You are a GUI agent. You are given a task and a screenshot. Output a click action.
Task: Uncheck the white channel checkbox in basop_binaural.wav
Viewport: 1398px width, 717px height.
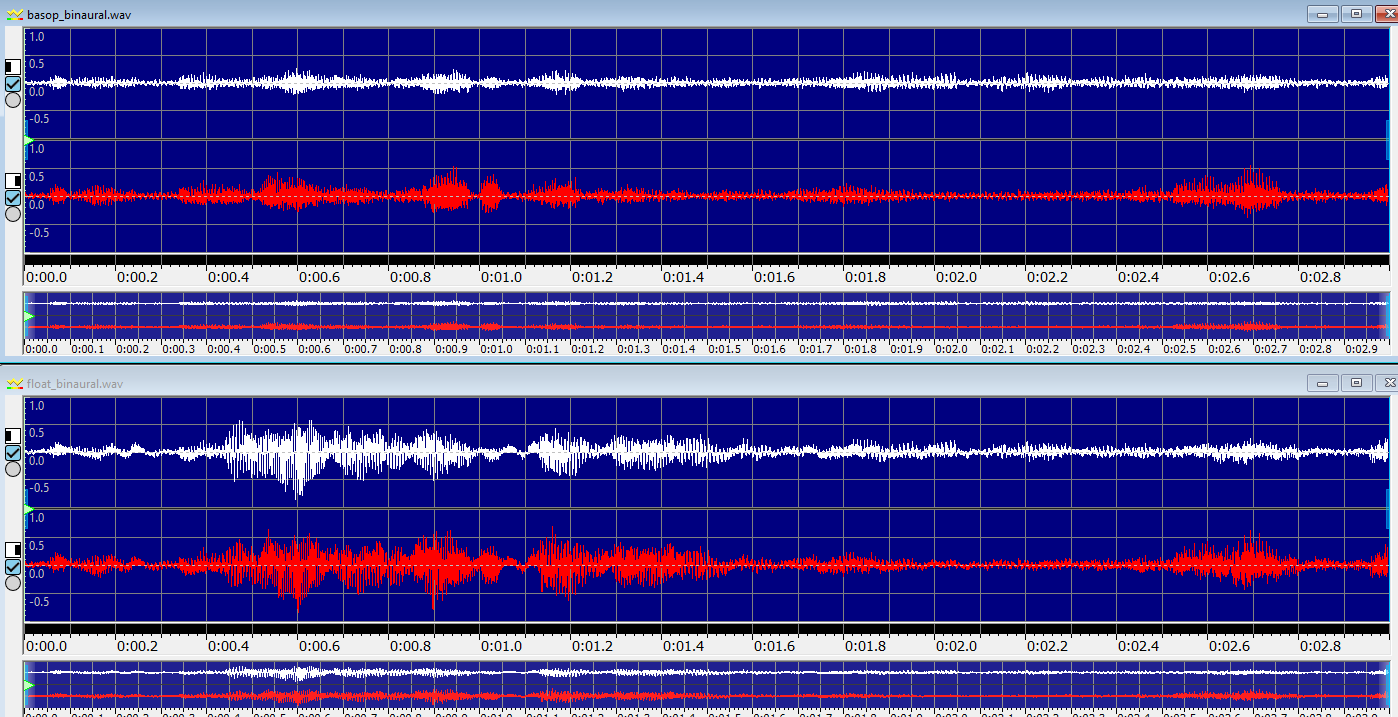tap(13, 84)
